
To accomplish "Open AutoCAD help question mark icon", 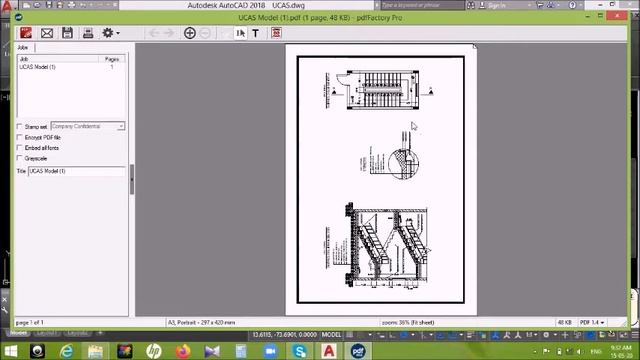I will [572, 5].
